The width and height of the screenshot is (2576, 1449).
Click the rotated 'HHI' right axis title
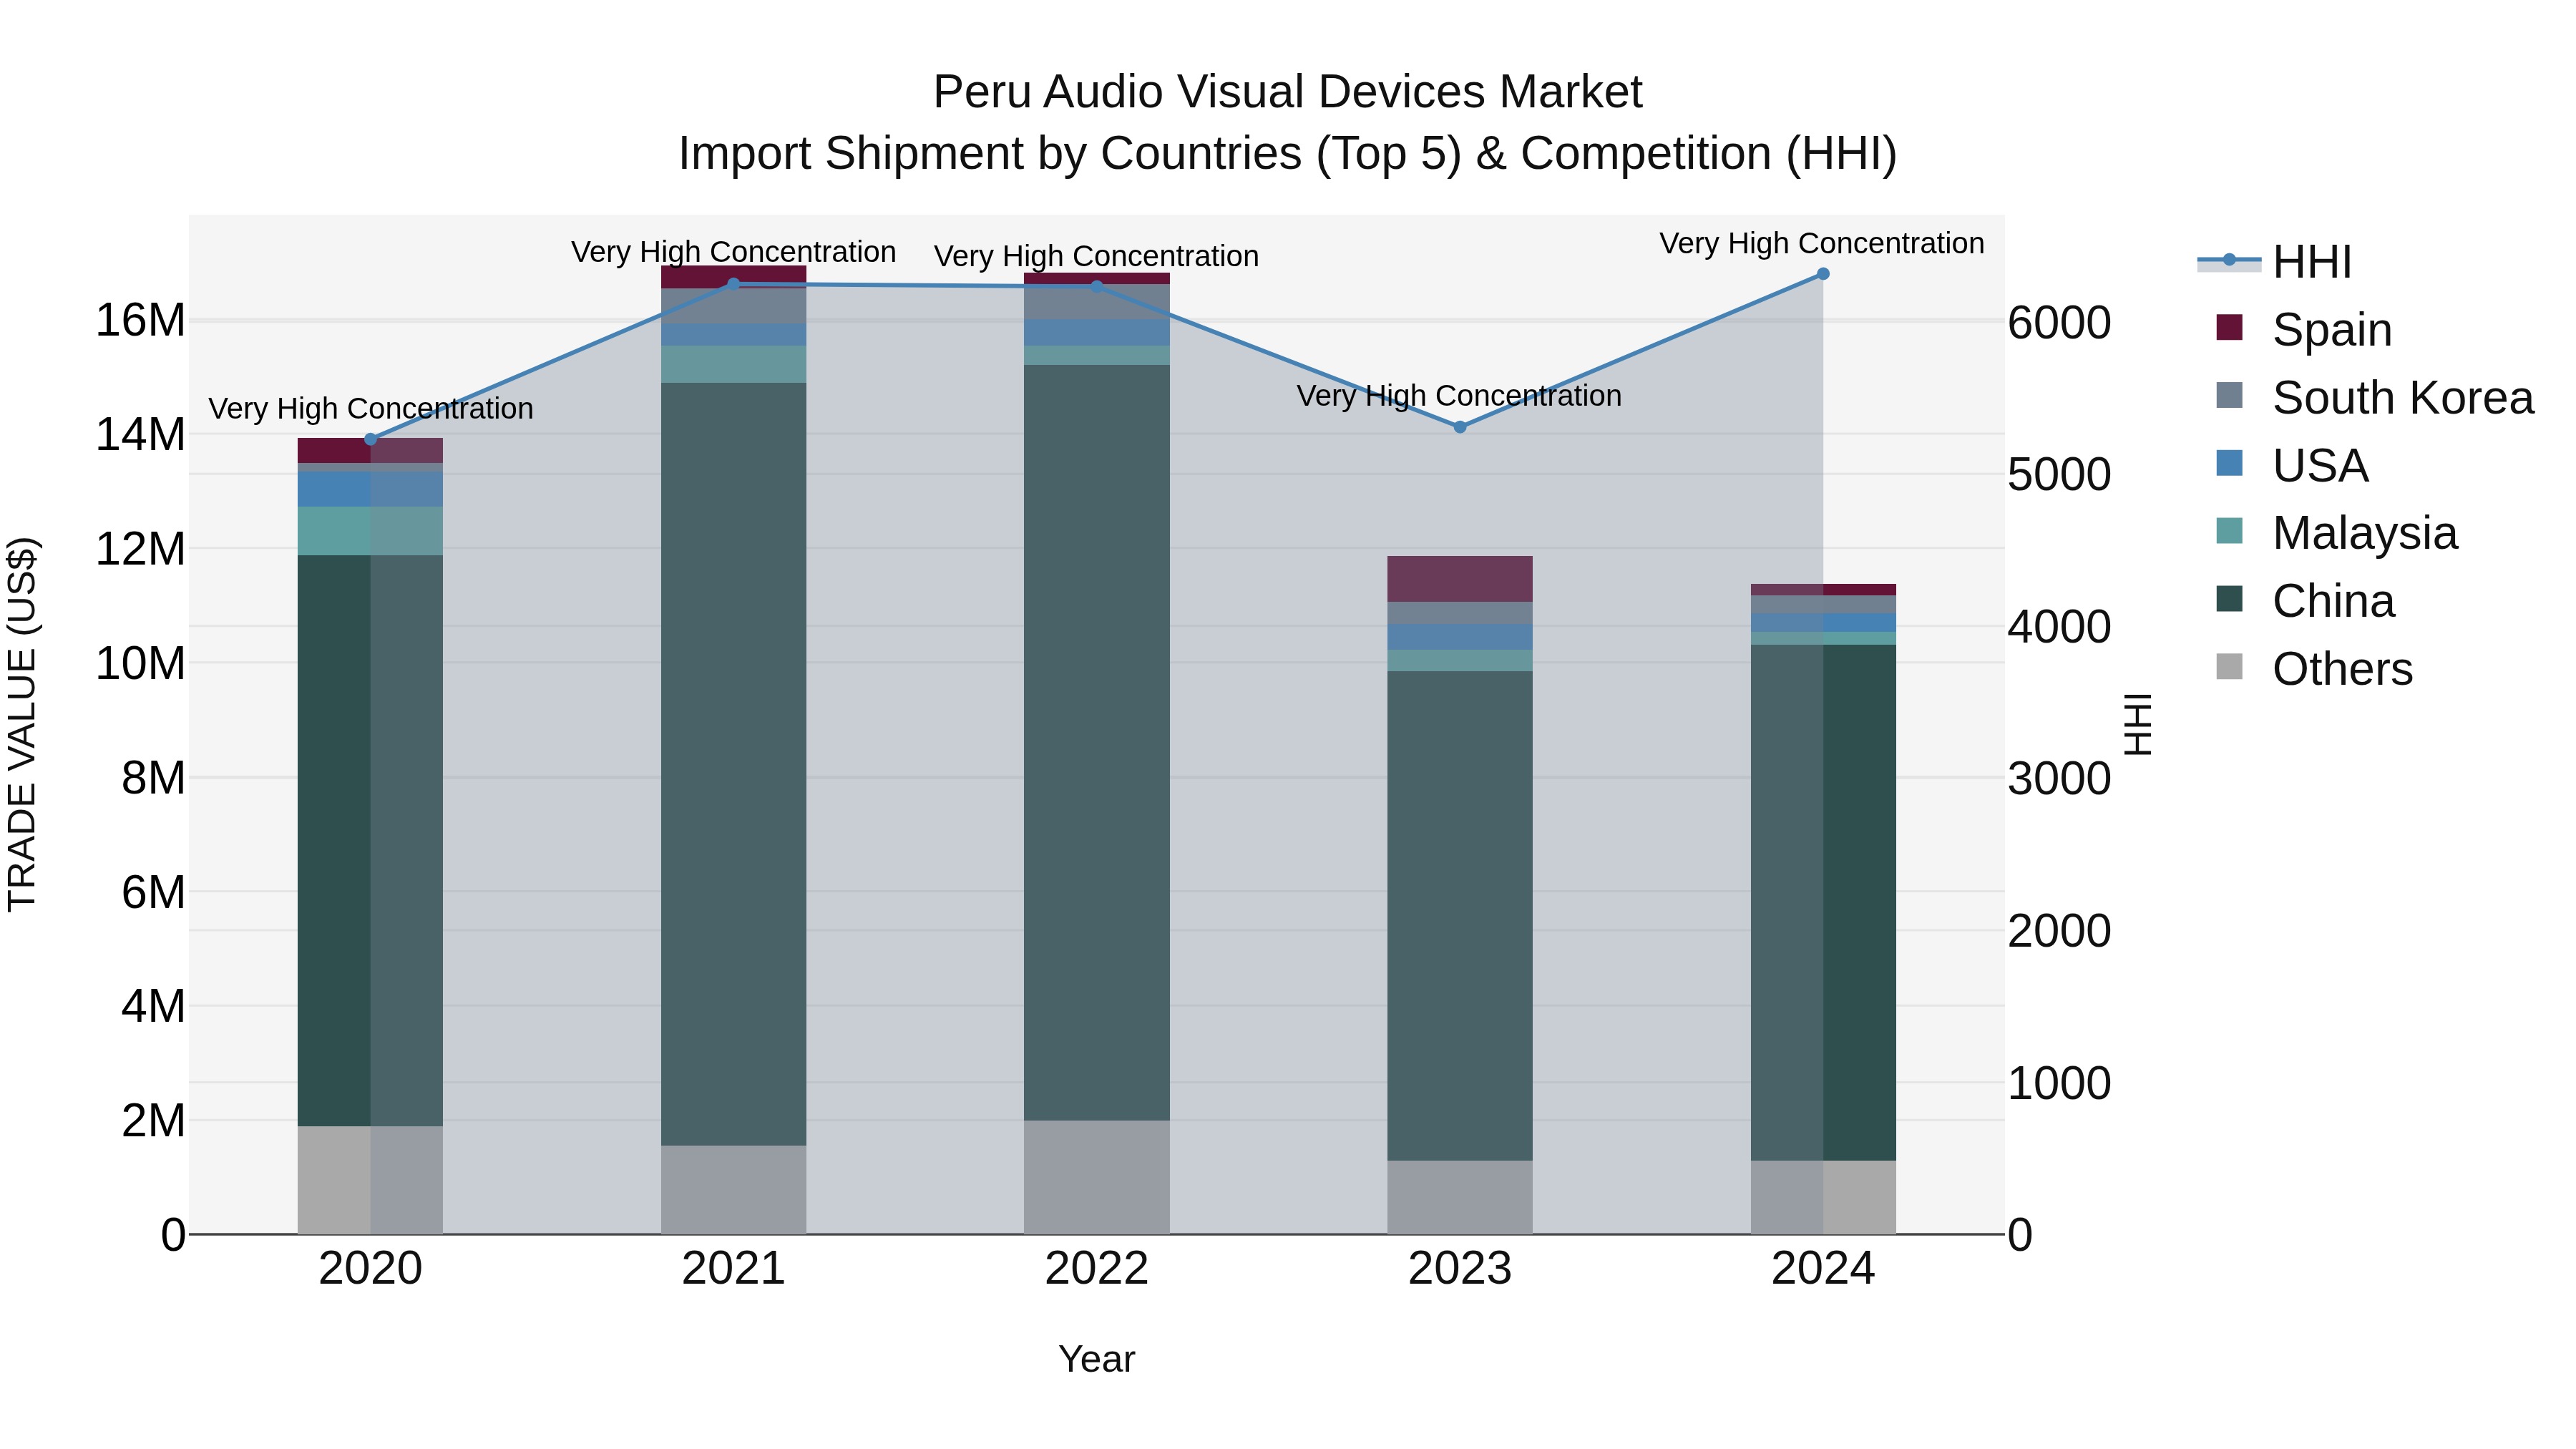[x=2137, y=724]
